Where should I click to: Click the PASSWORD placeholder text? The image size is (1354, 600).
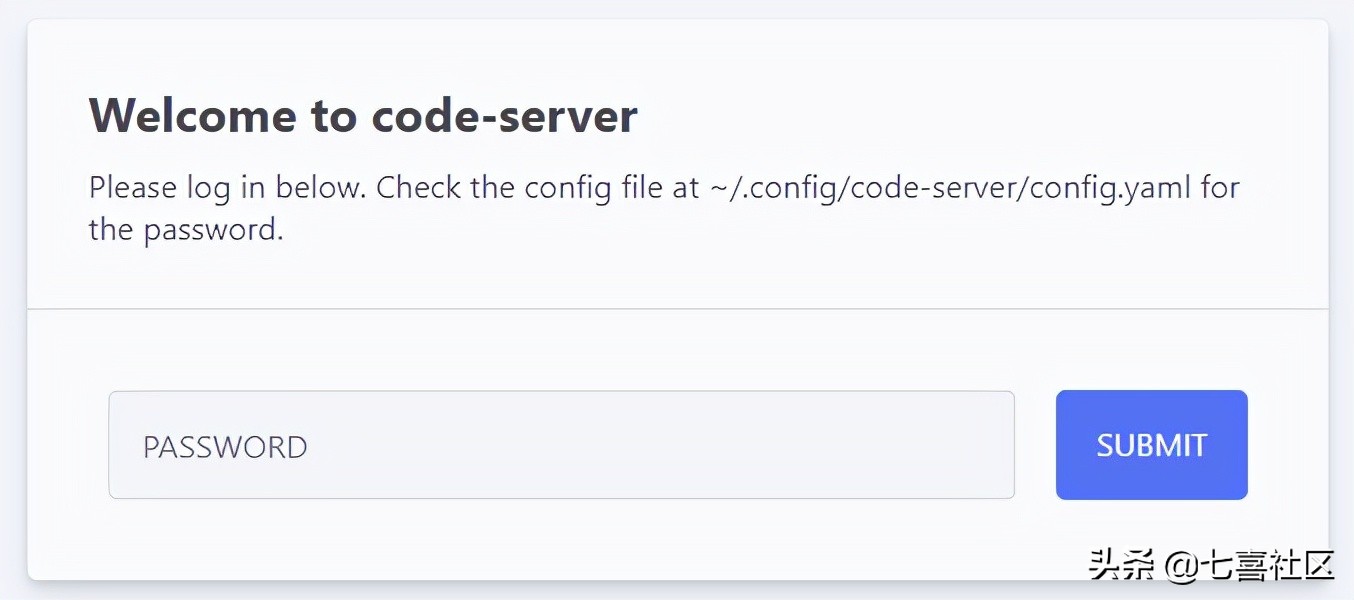[225, 447]
